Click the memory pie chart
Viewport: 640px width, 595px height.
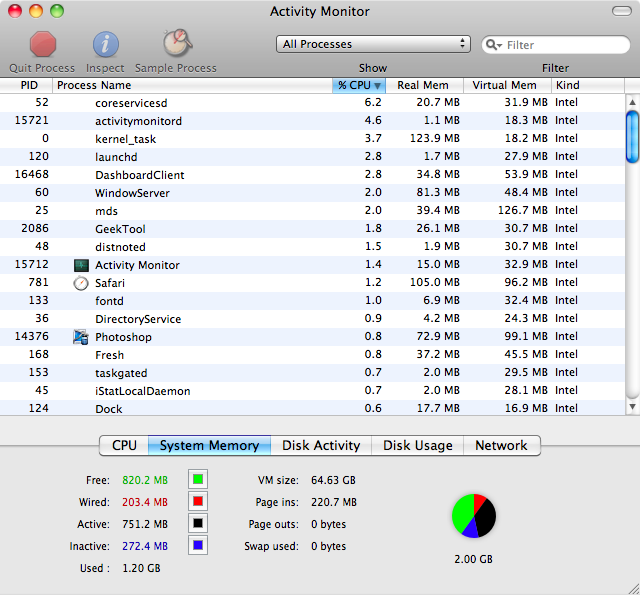point(474,516)
